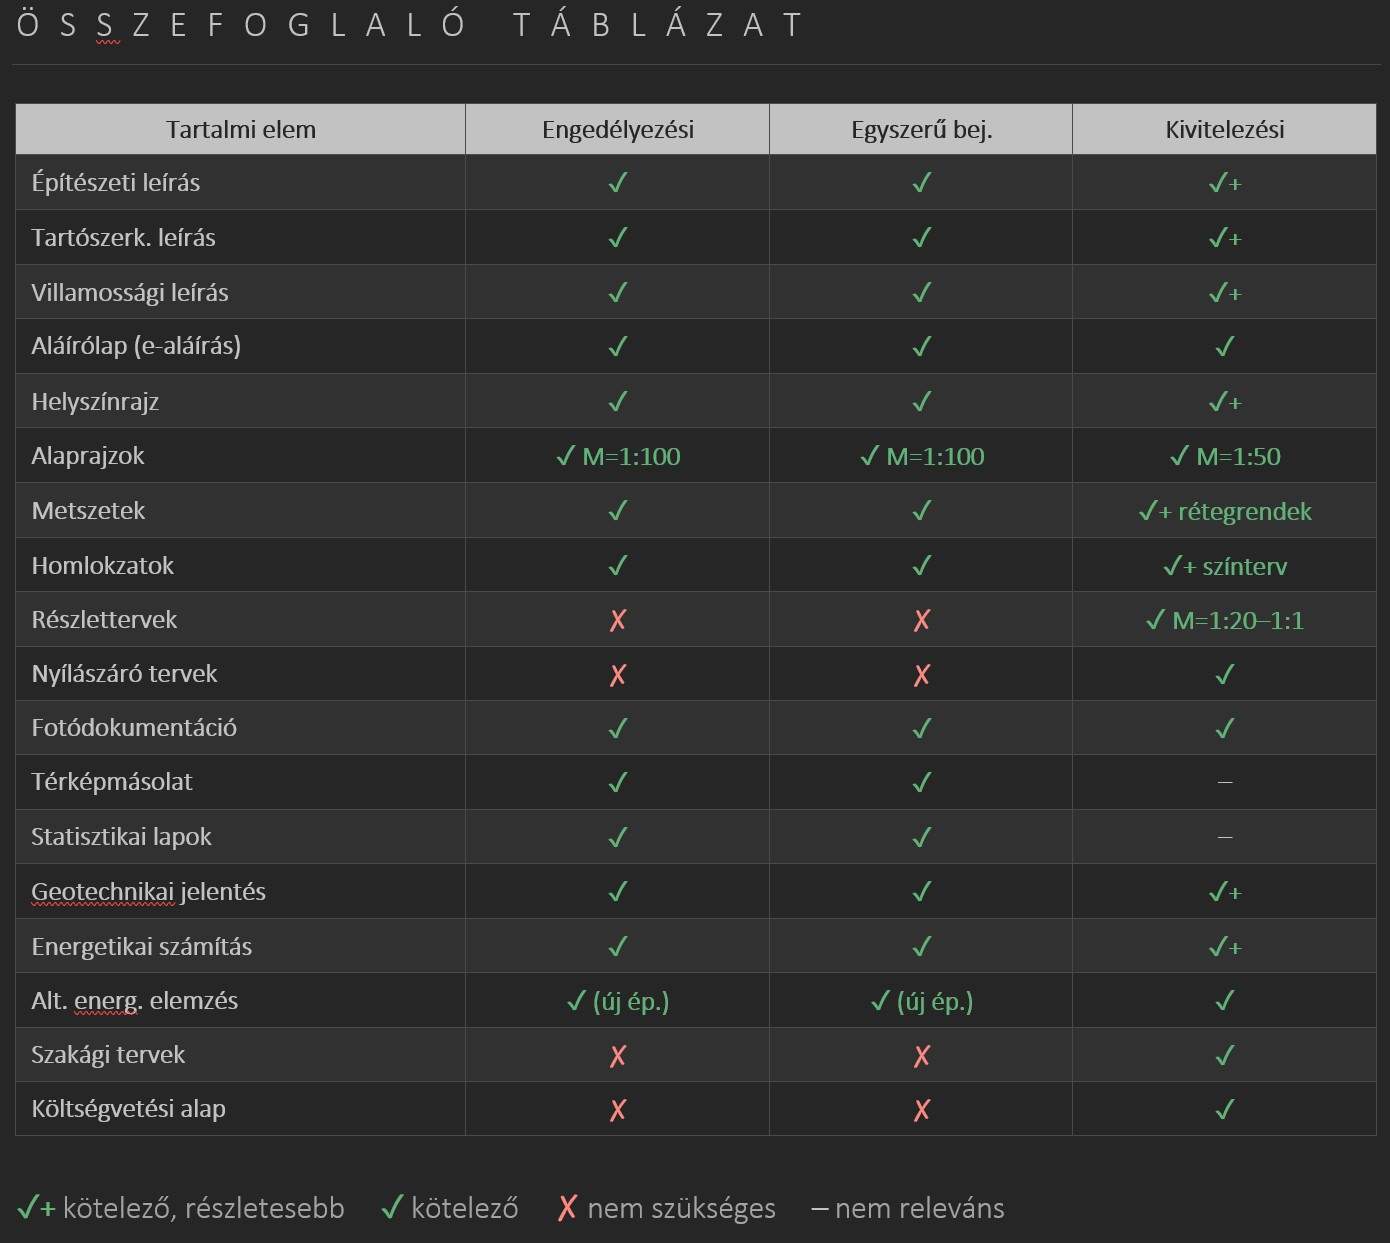Select the Helyszínrajz check-plus mark under Kivitelezési
Screen dimensions: 1390x1243
[1224, 402]
